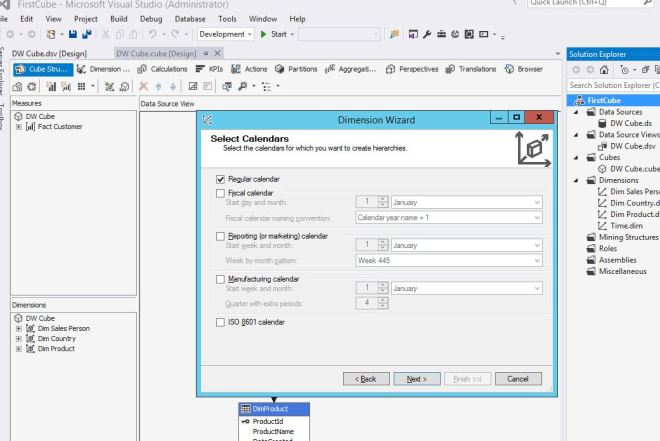Check the ISO 8601 calendar option
The image size is (660, 441).
[x=221, y=322]
